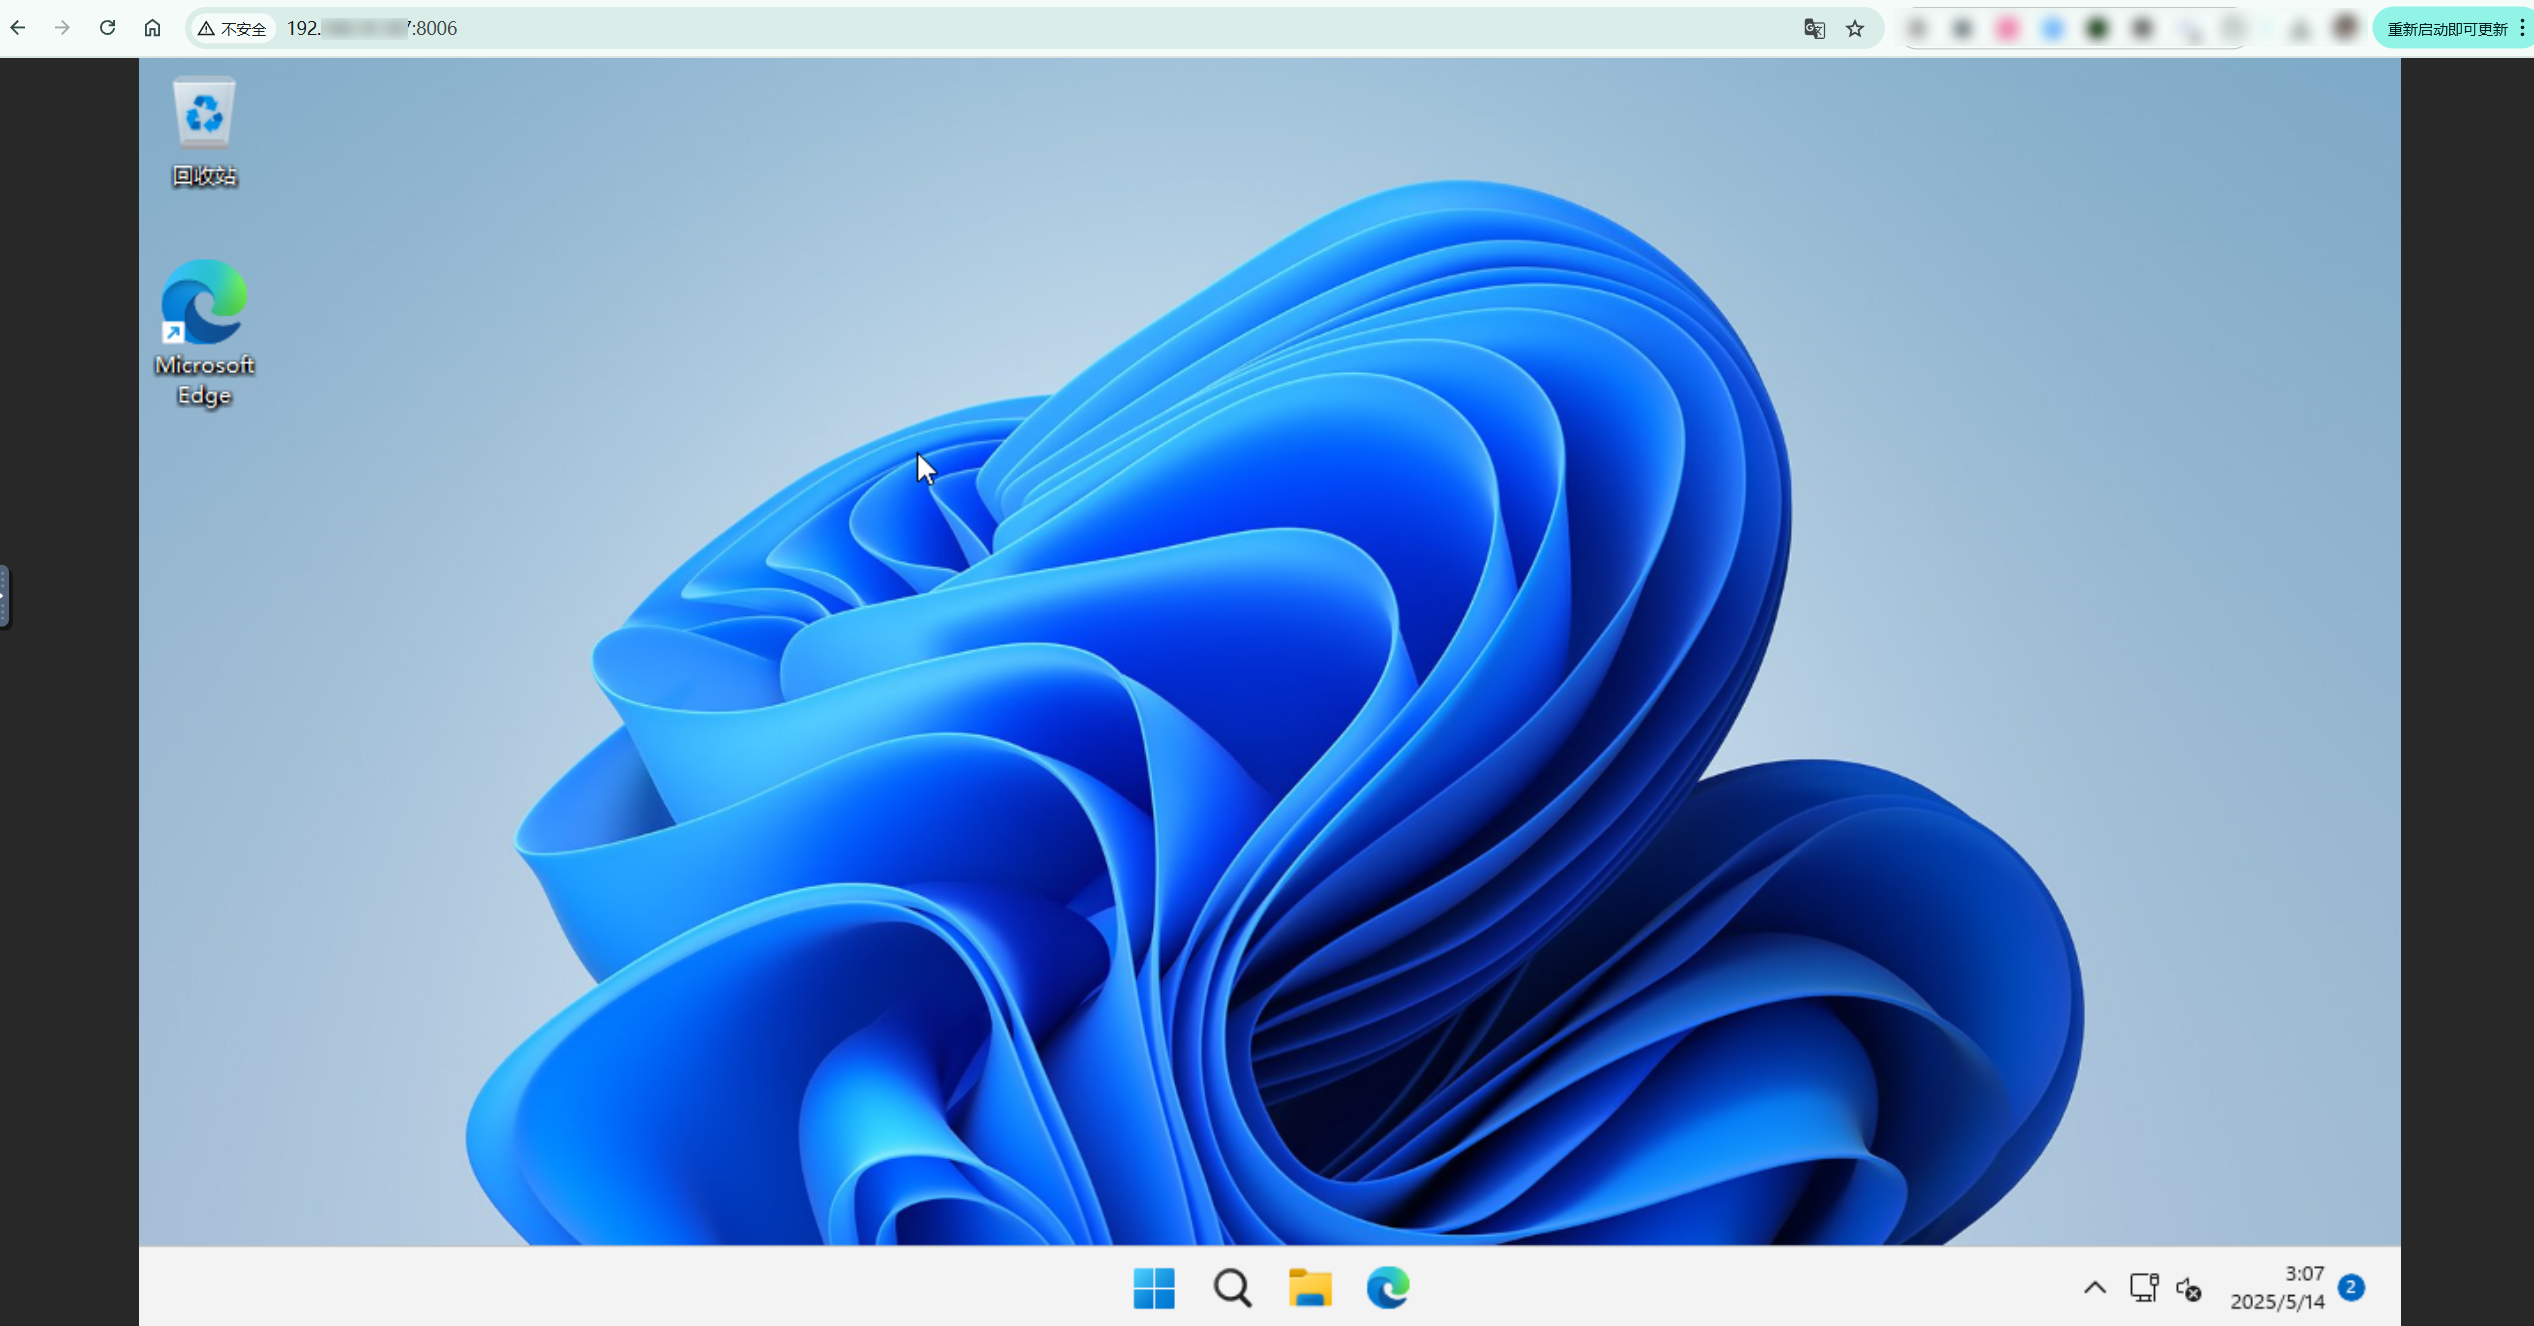2534x1326 pixels.
Task: Click the 重新启动即可更新 update button
Action: pos(2446,29)
